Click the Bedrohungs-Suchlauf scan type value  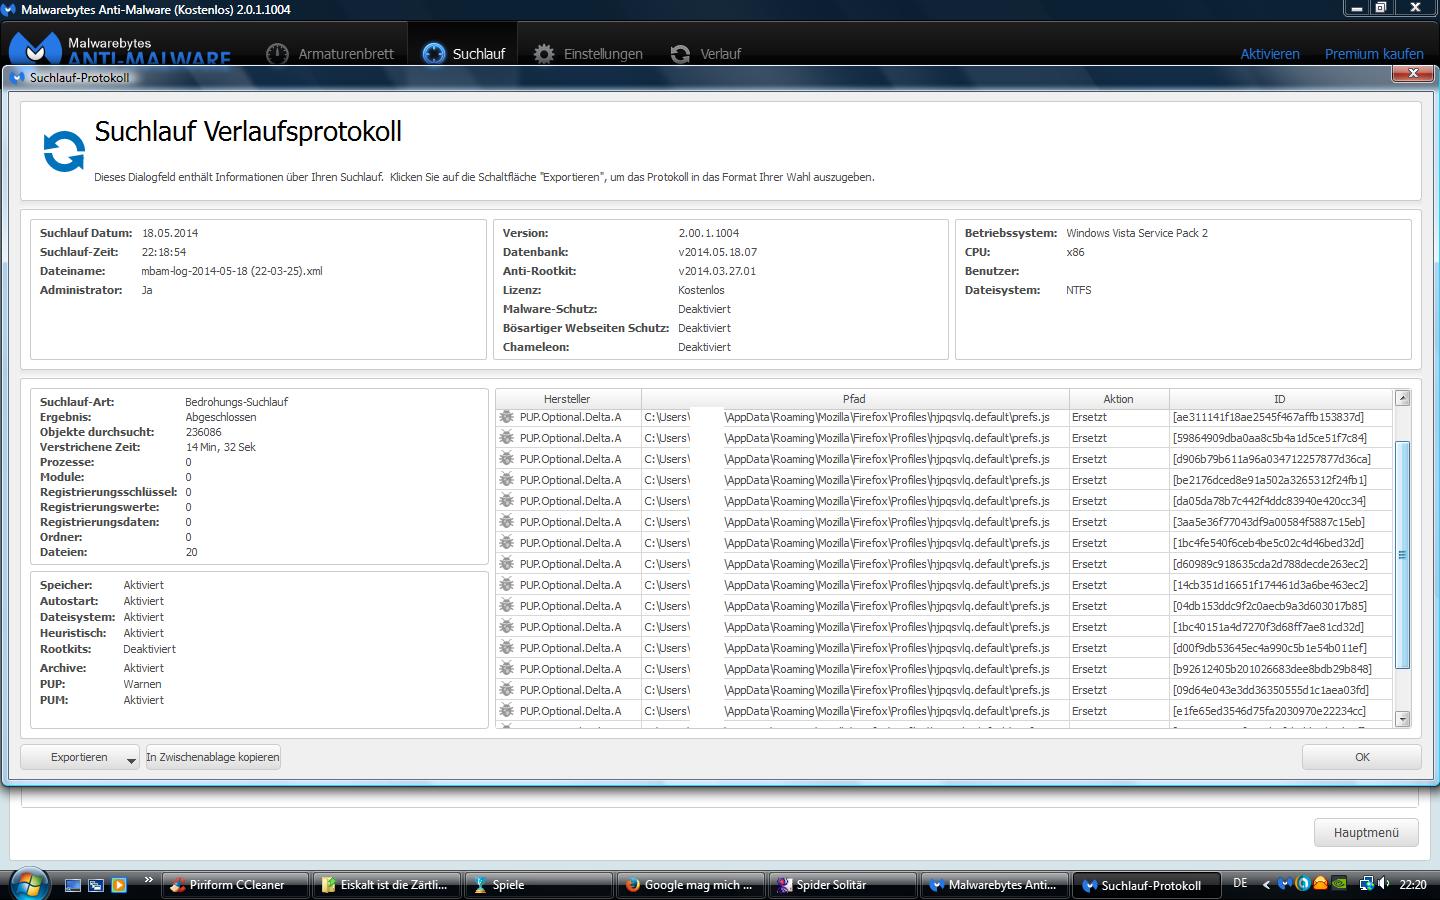click(x=236, y=402)
